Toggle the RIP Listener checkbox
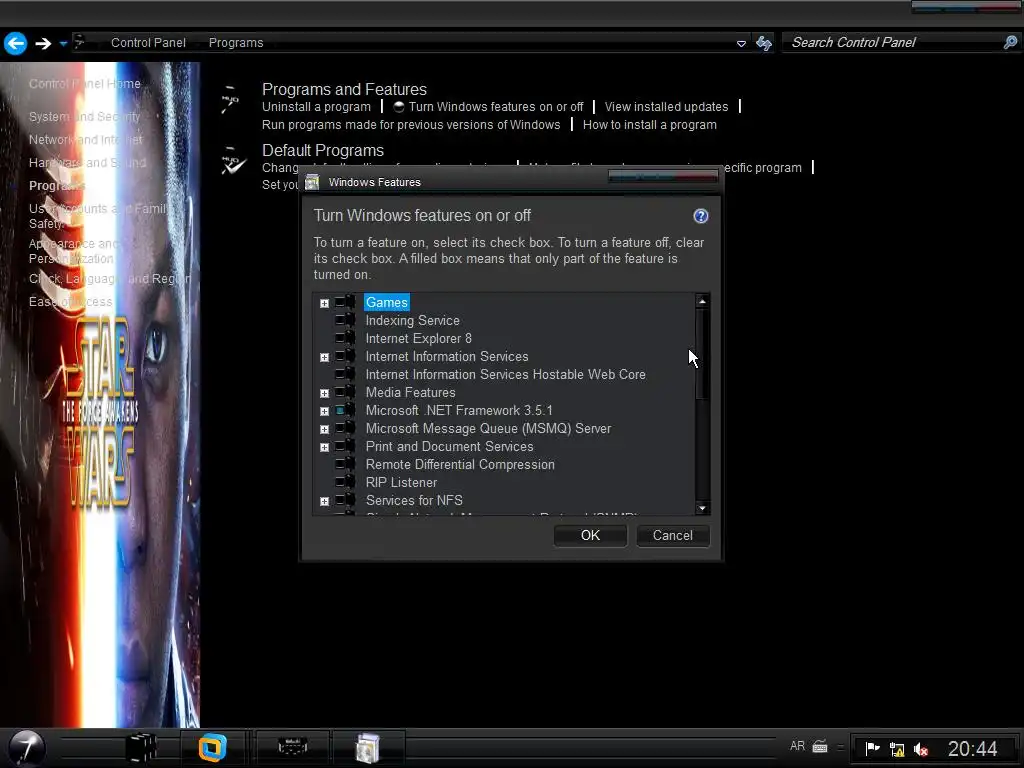Viewport: 1024px width, 768px height. pyautogui.click(x=340, y=482)
